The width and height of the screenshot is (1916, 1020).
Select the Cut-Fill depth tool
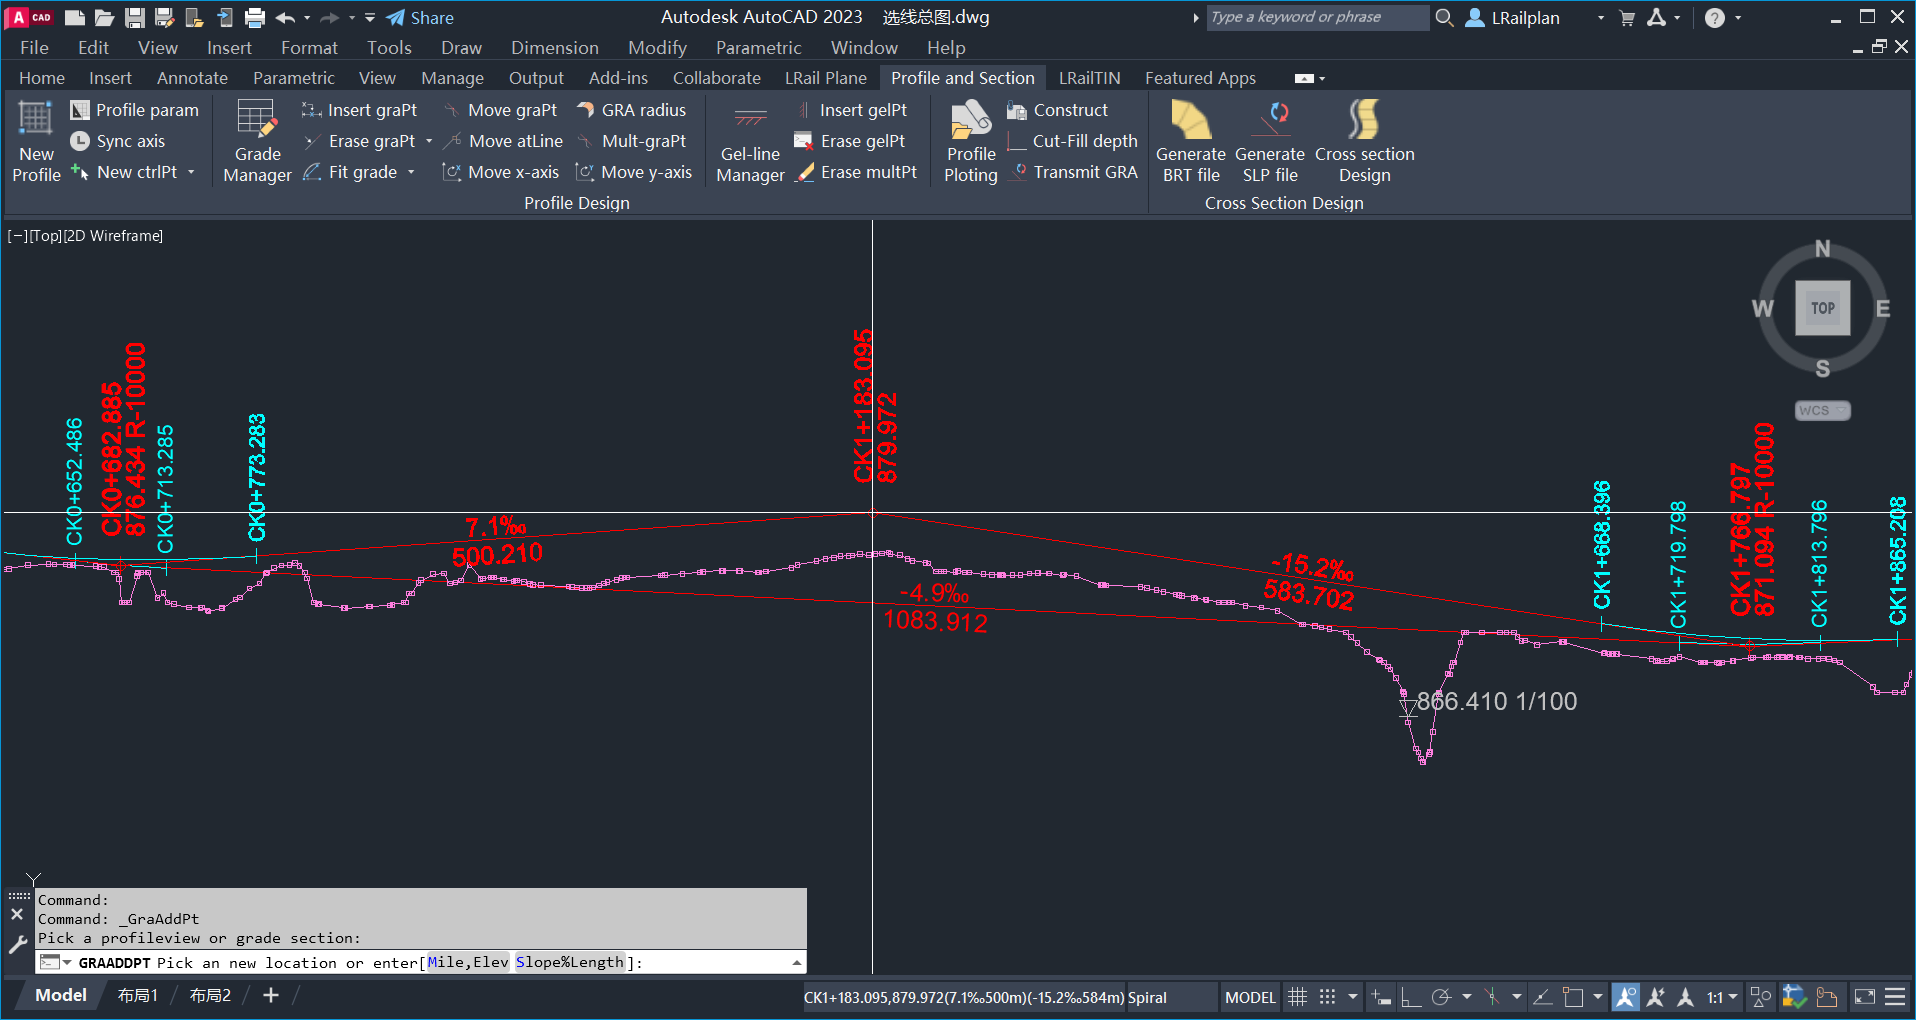[1073, 141]
